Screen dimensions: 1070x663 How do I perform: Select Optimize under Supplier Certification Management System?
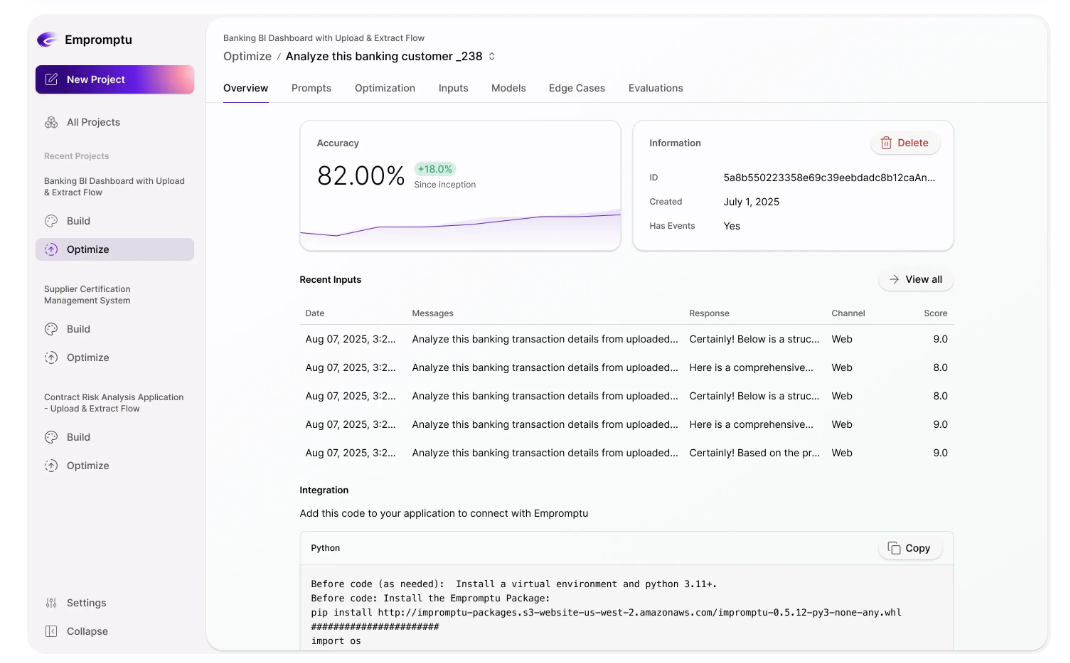pos(87,357)
